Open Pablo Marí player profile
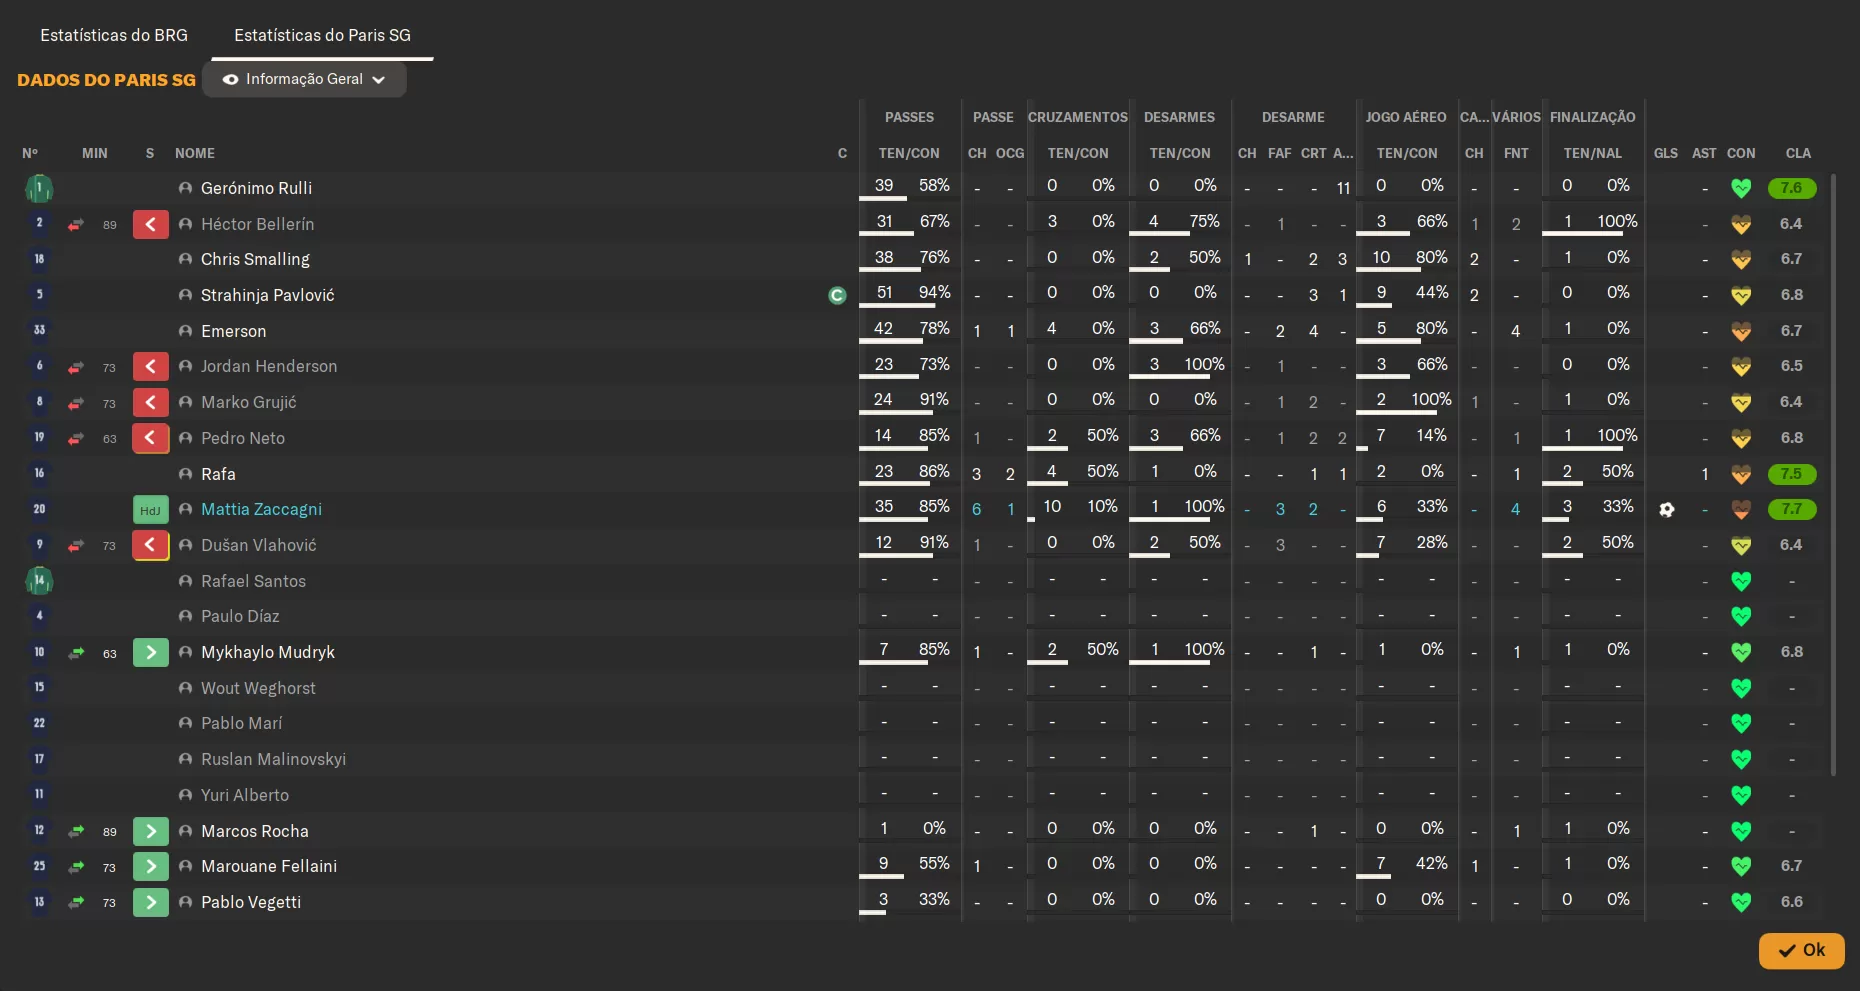Image resolution: width=1860 pixels, height=991 pixels. pyautogui.click(x=241, y=724)
